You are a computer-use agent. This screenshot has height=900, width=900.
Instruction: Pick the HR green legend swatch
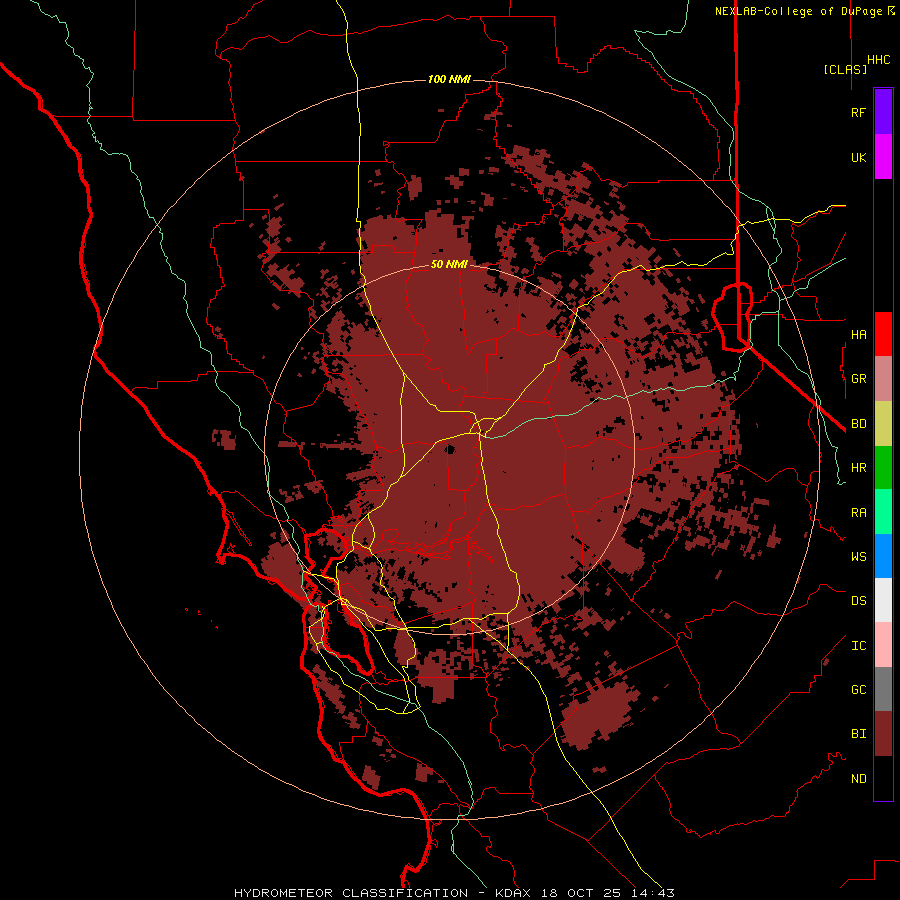(x=883, y=468)
